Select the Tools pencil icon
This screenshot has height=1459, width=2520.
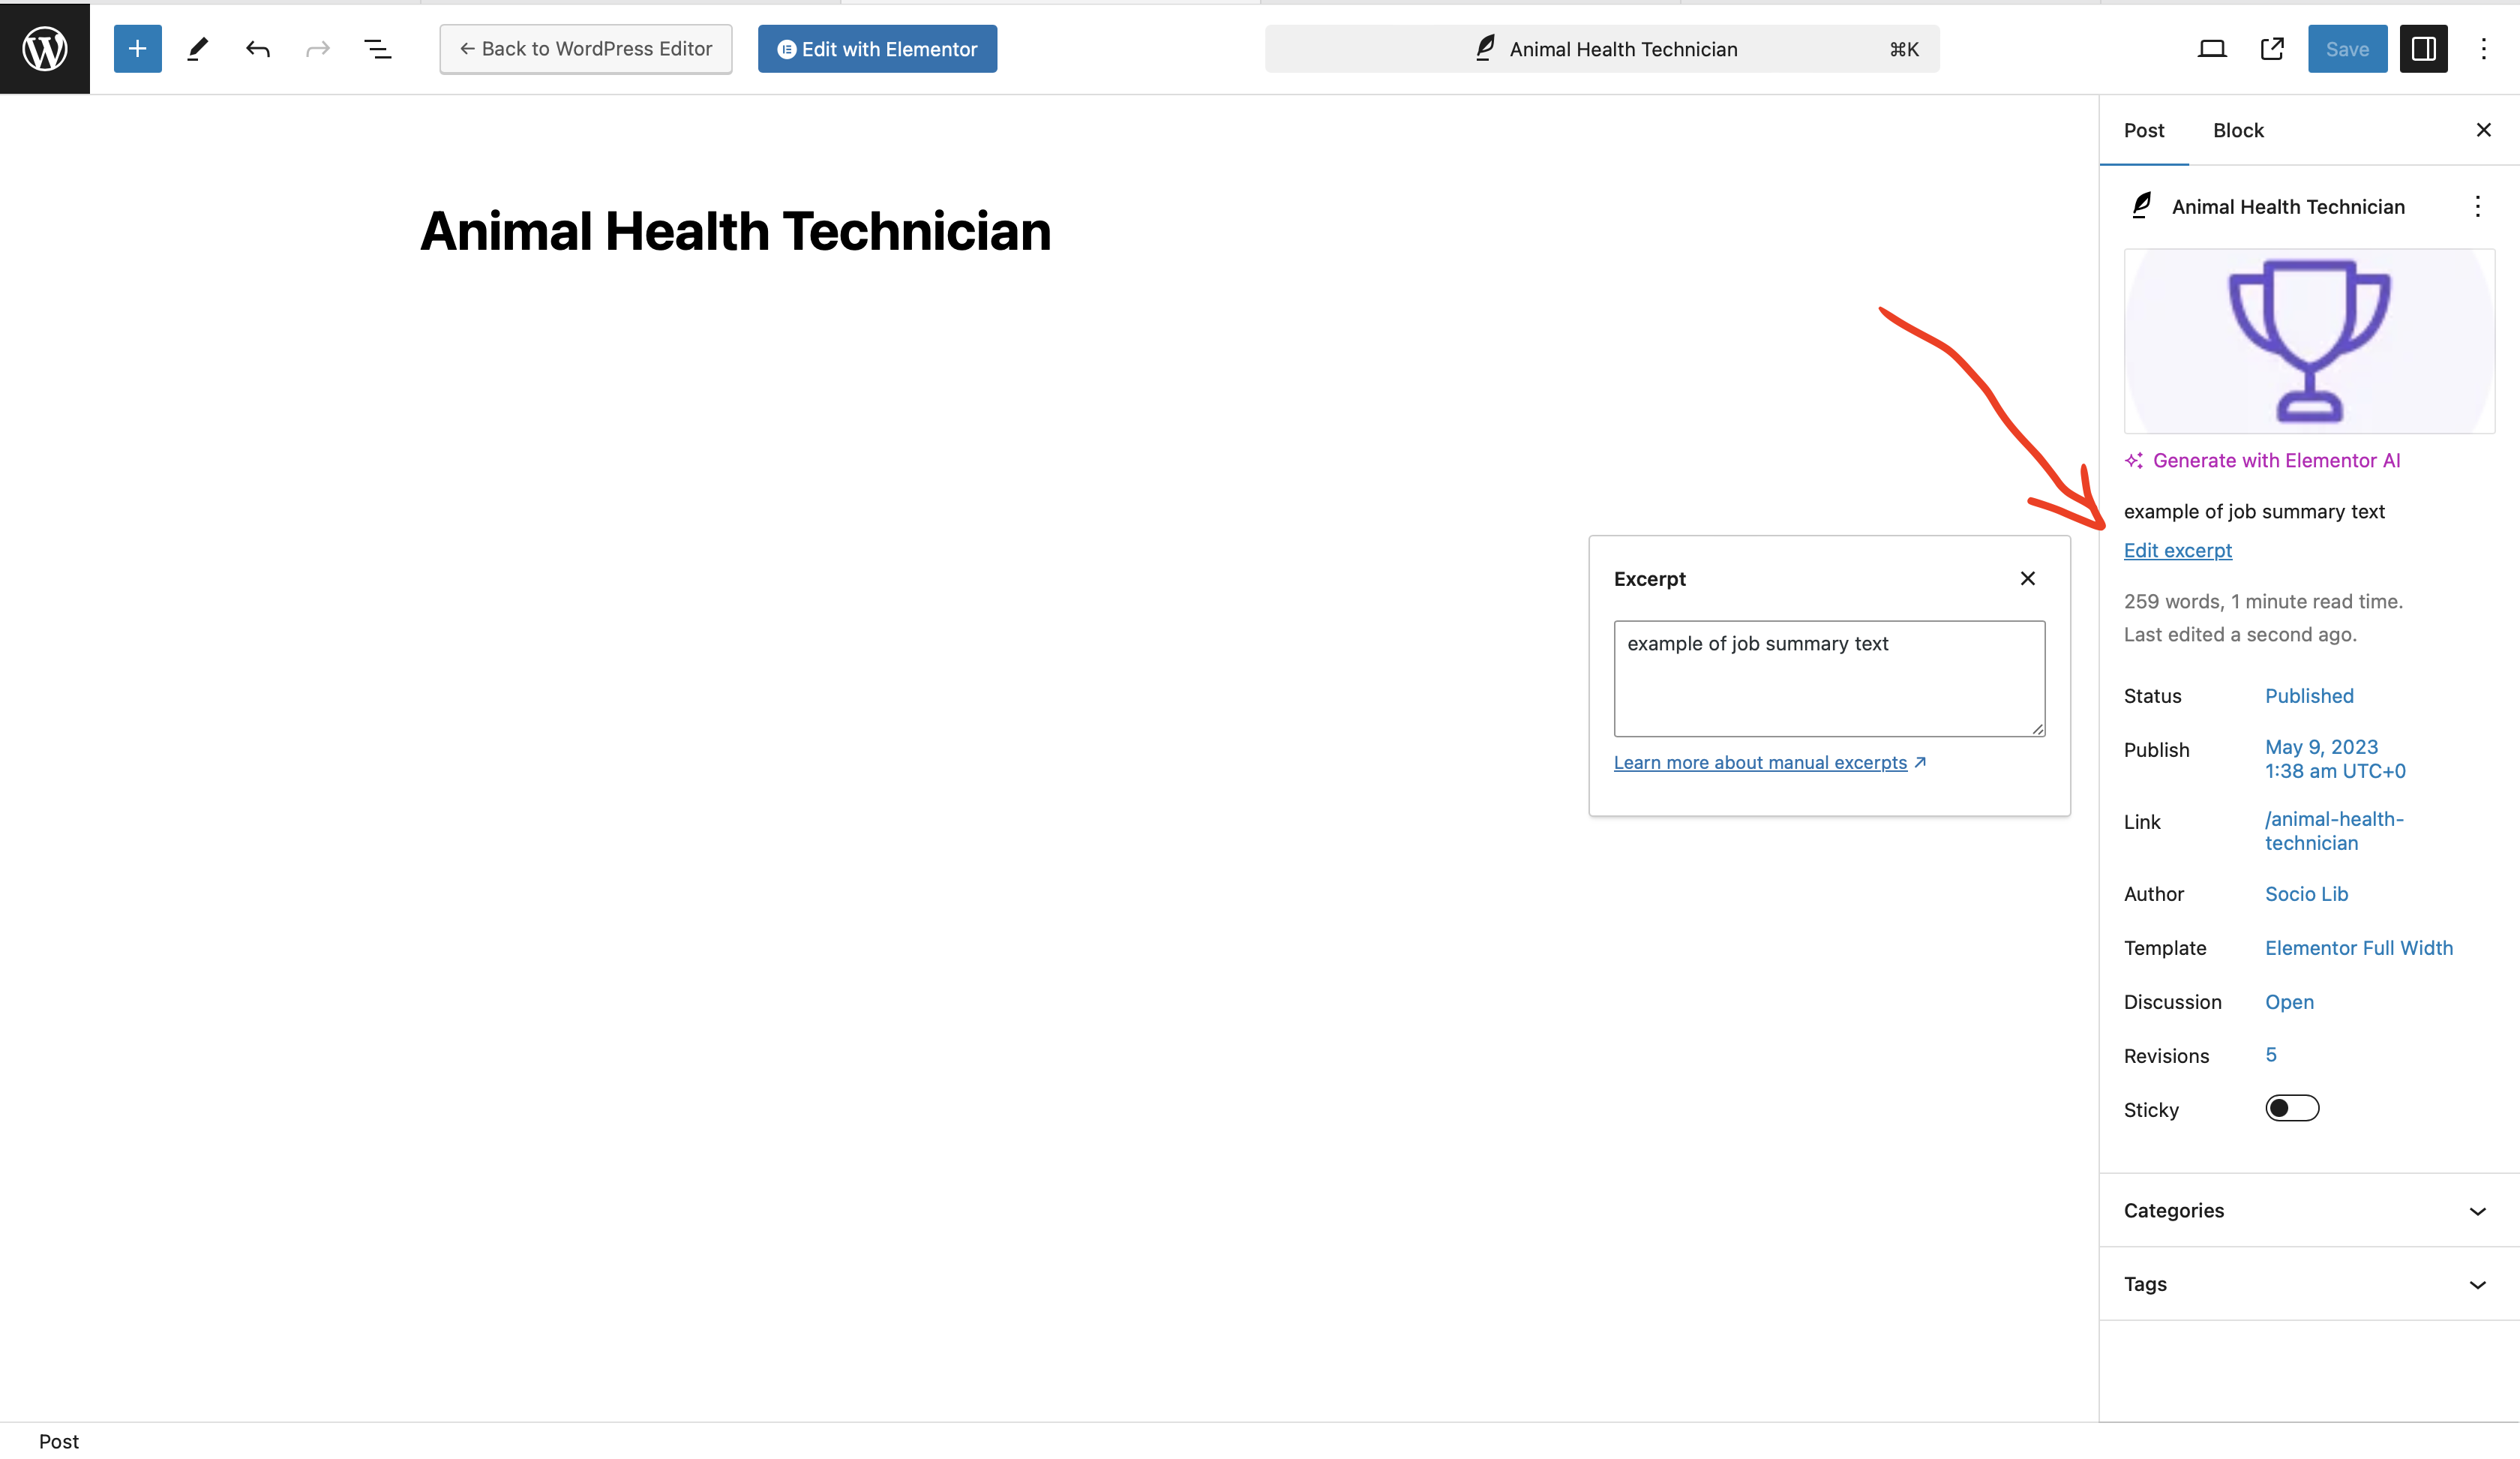(197, 48)
